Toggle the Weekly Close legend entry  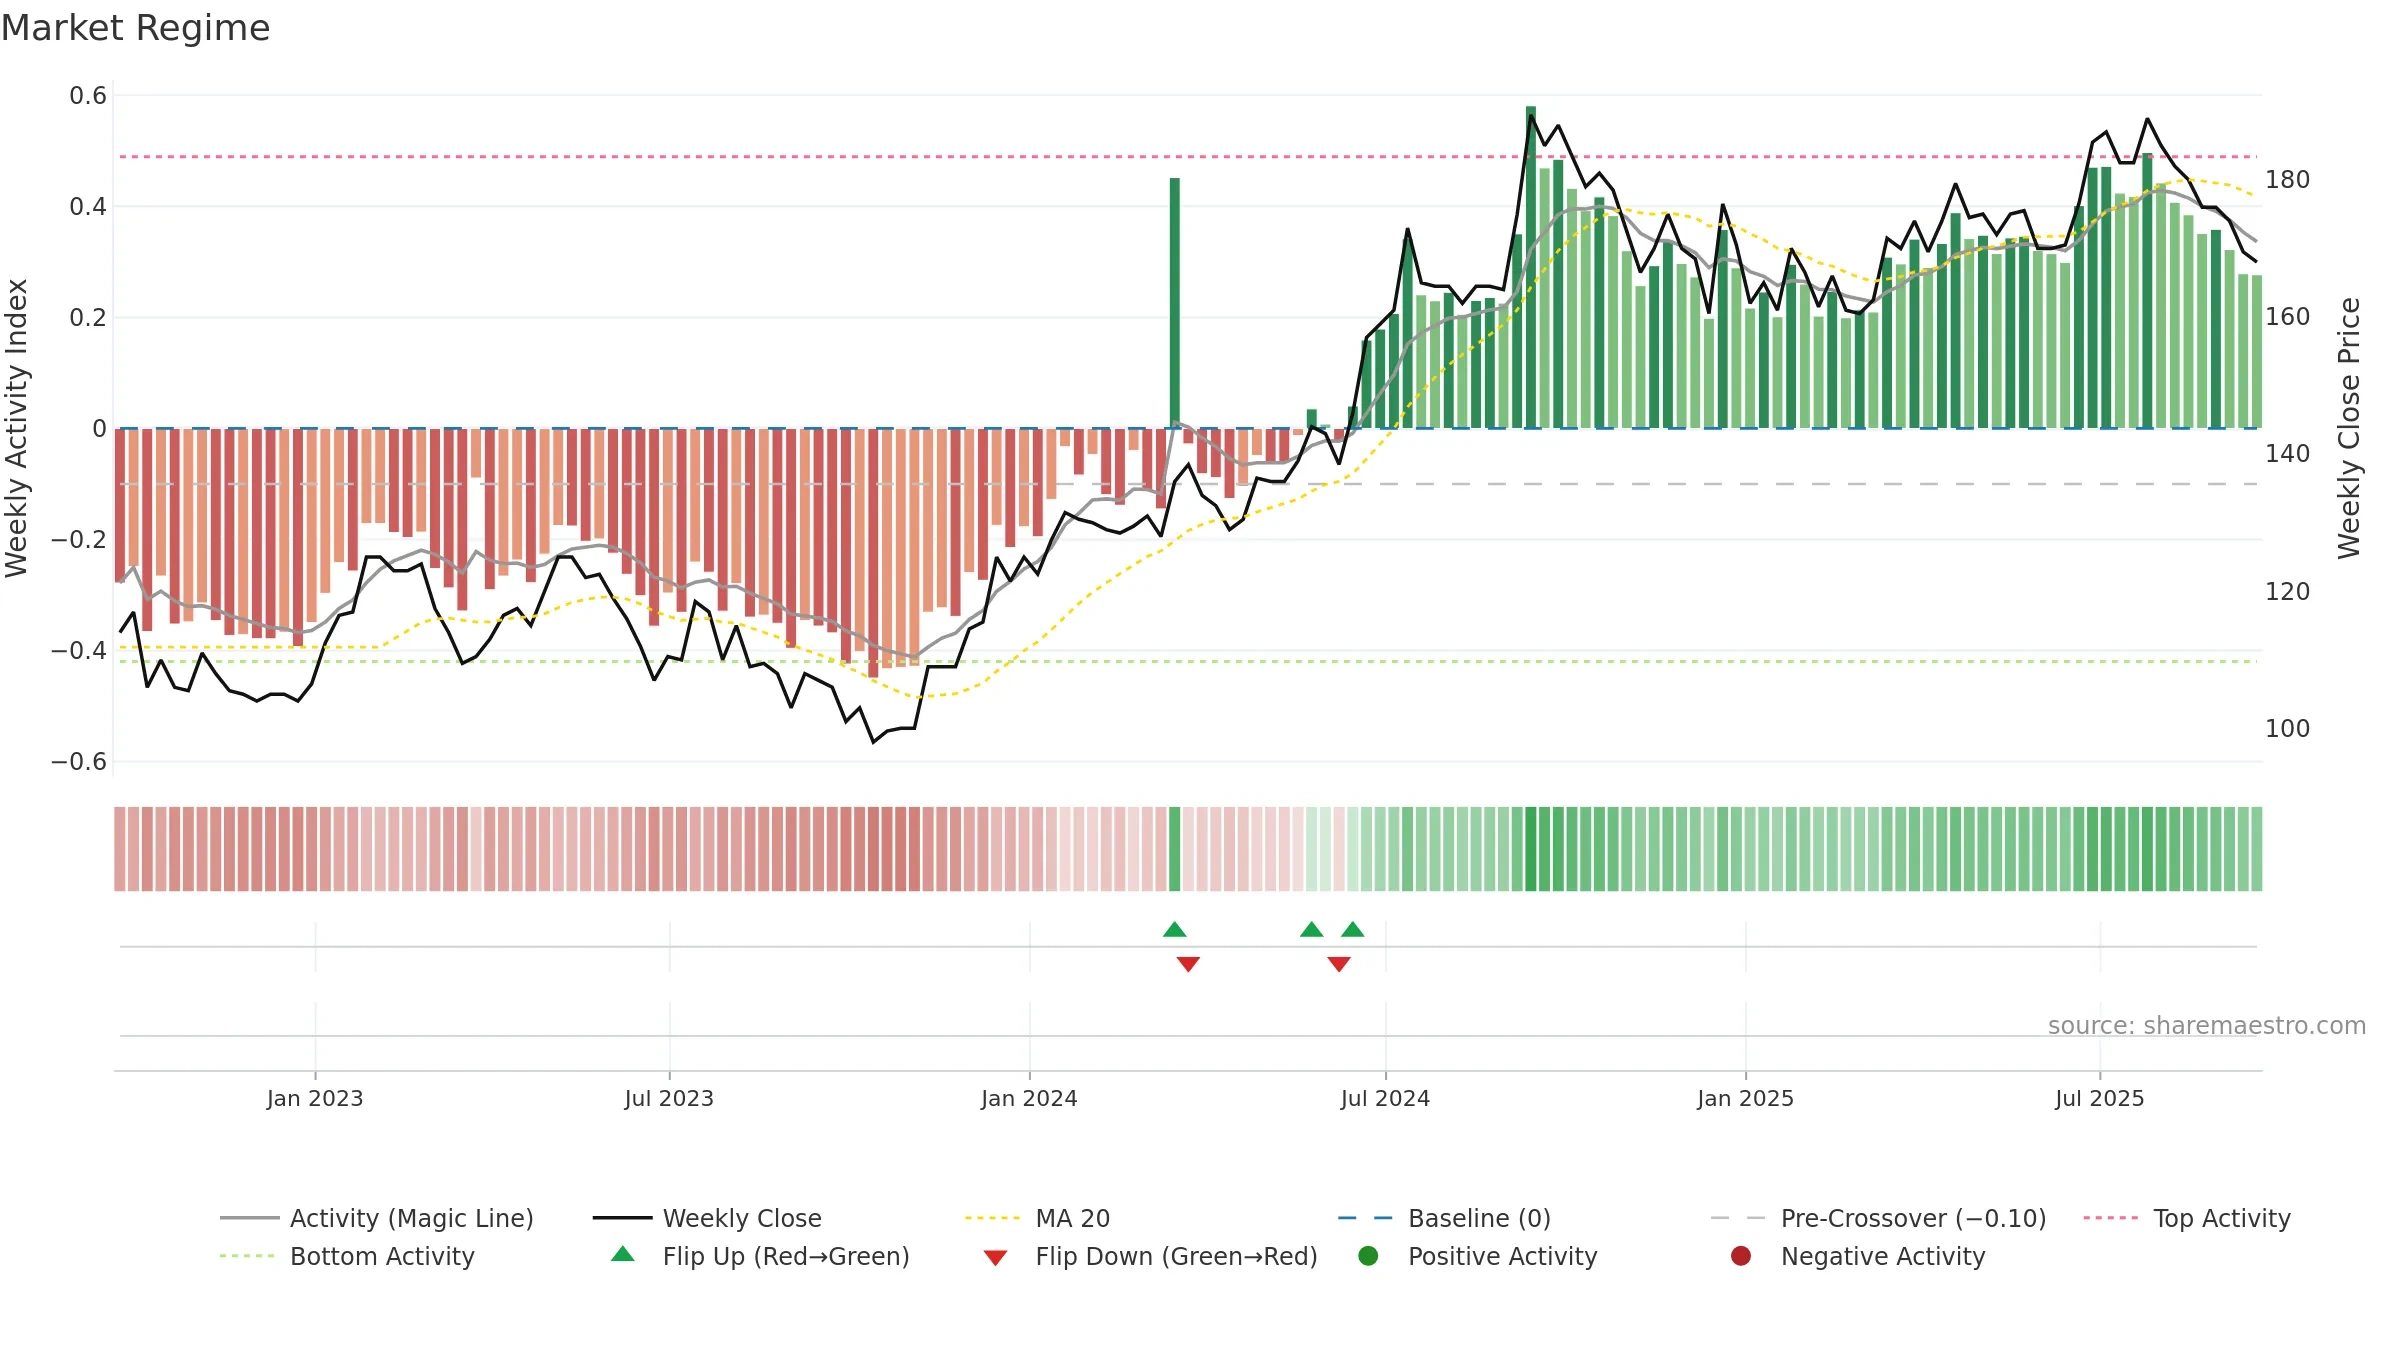pyautogui.click(x=707, y=1218)
